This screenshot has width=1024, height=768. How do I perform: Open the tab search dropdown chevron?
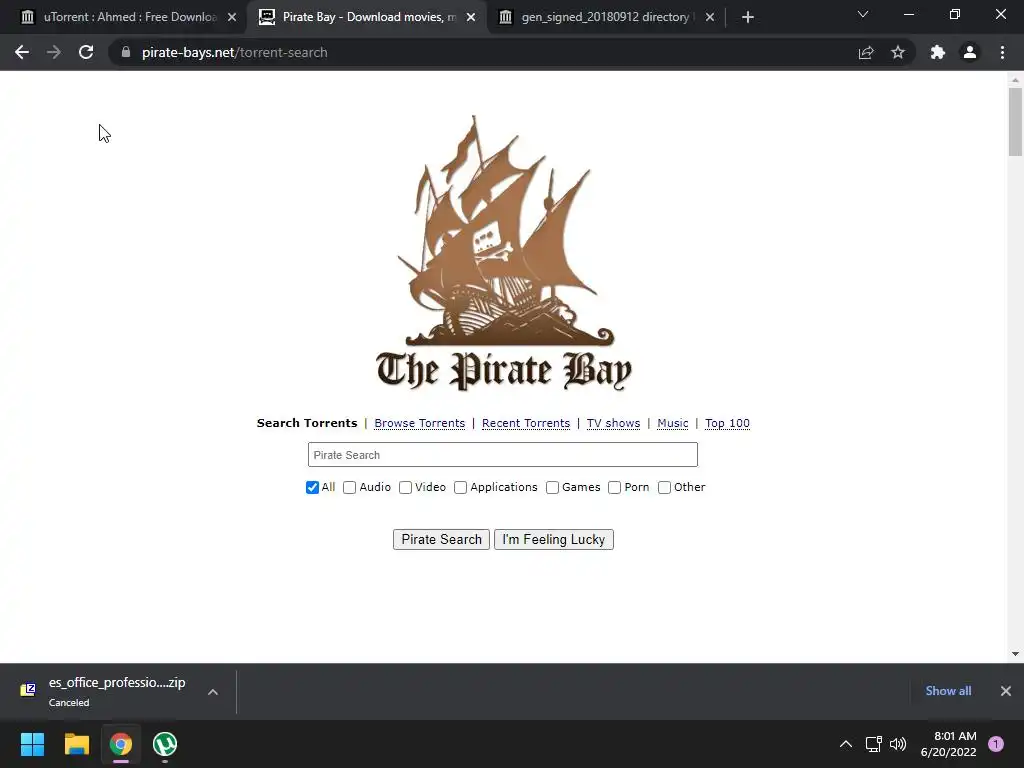[863, 14]
